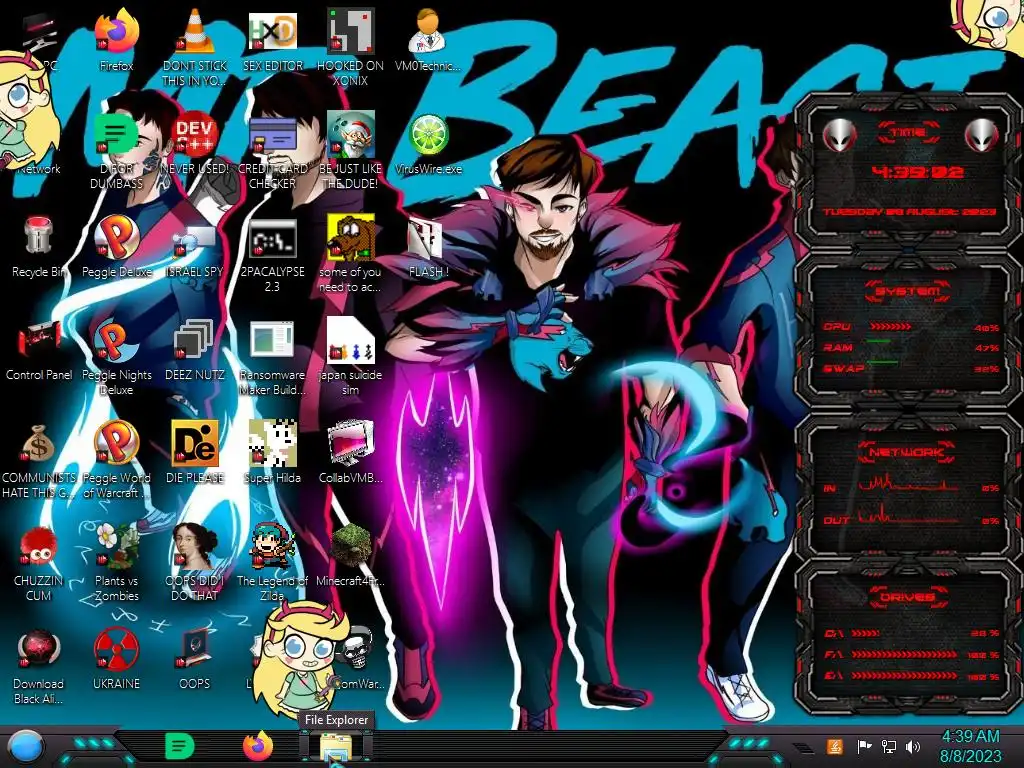Click the F:\ drive bar in Drives widget
Screen dimensions: 1024x768
click(x=904, y=654)
